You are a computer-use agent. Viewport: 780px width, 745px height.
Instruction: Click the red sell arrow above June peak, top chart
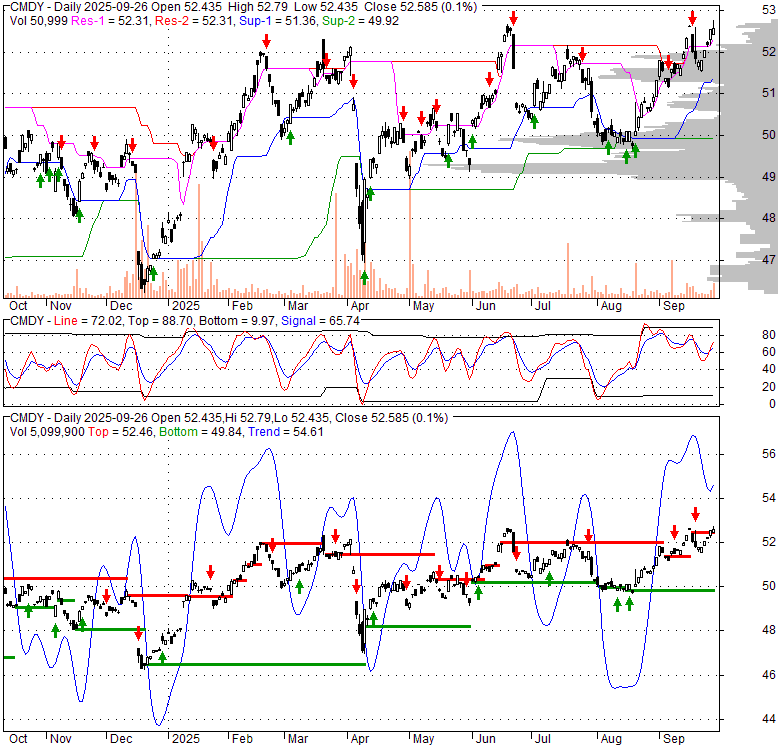[513, 18]
